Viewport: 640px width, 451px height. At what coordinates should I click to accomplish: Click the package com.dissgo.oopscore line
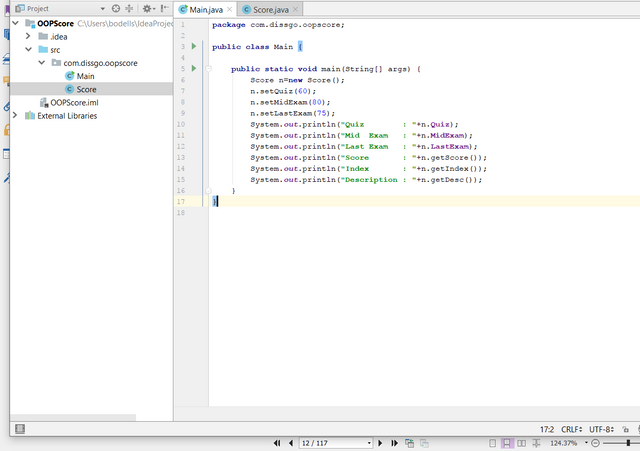point(278,25)
